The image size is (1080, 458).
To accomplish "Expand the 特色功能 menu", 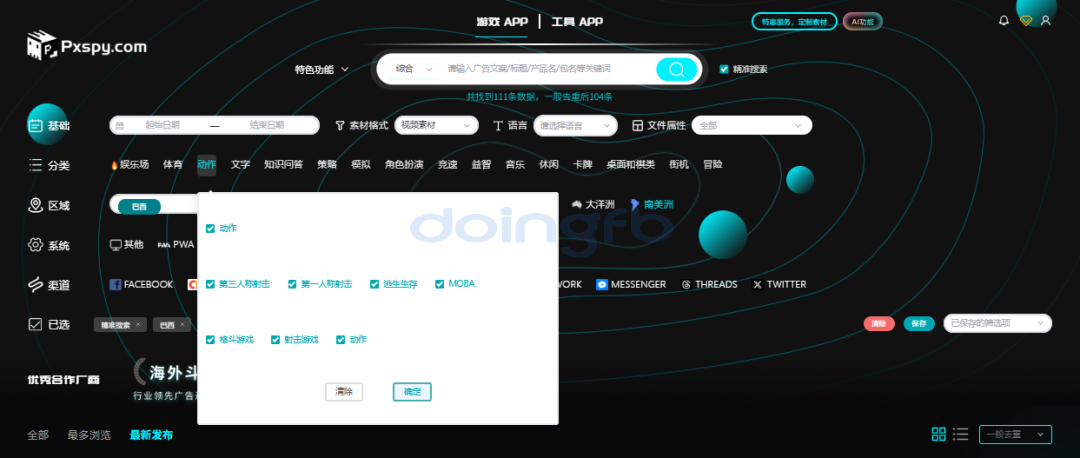I will [x=321, y=69].
